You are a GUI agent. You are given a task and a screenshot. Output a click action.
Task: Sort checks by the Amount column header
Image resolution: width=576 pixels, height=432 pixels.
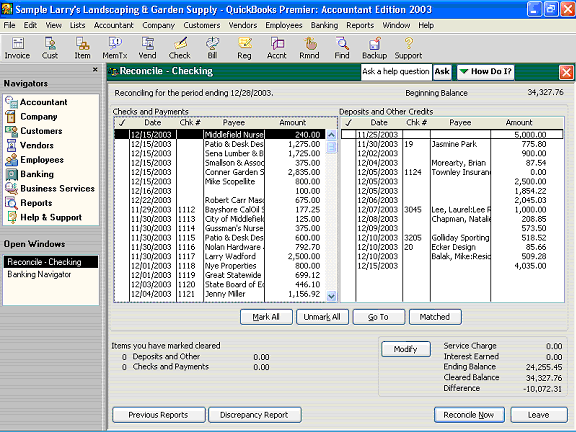click(293, 123)
